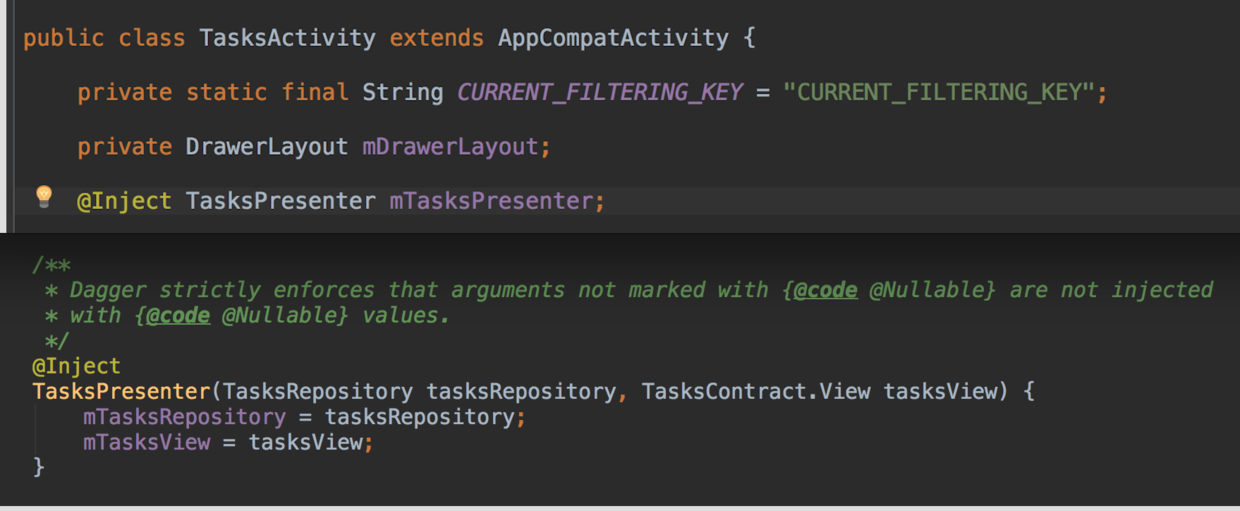Screen dimensions: 1240x511
Task: Click the purple mTasksView field assignment
Action: pyautogui.click(x=147, y=442)
